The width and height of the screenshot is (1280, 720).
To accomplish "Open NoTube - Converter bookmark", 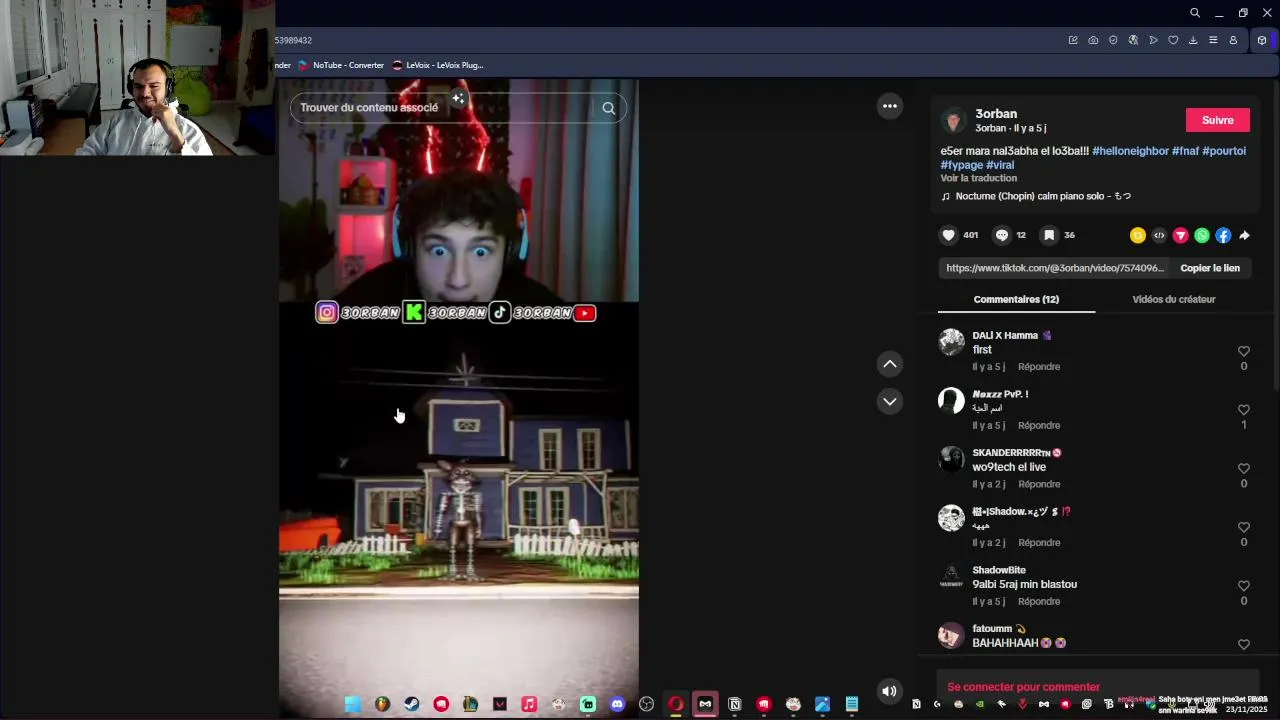I will point(341,65).
